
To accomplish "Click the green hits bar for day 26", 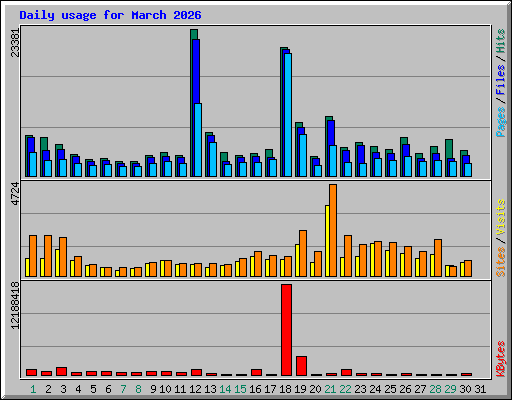I will click(404, 141).
